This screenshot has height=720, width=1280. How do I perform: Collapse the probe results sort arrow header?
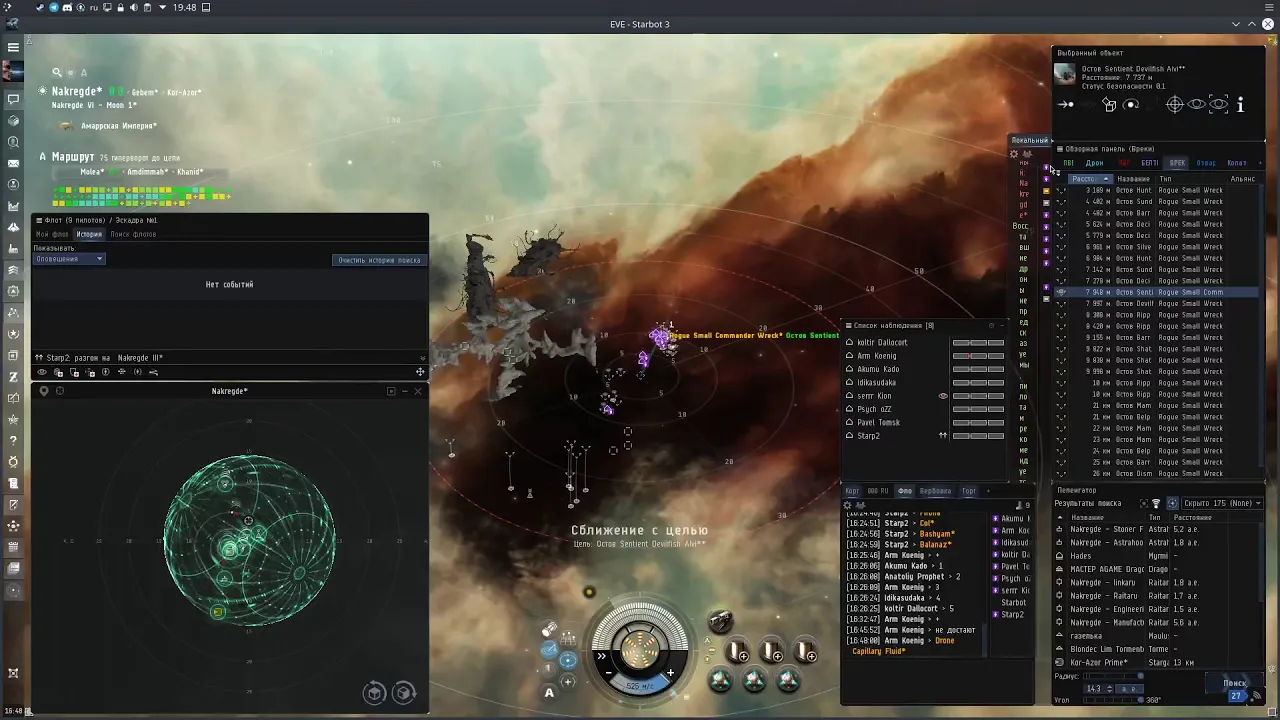(x=1061, y=517)
